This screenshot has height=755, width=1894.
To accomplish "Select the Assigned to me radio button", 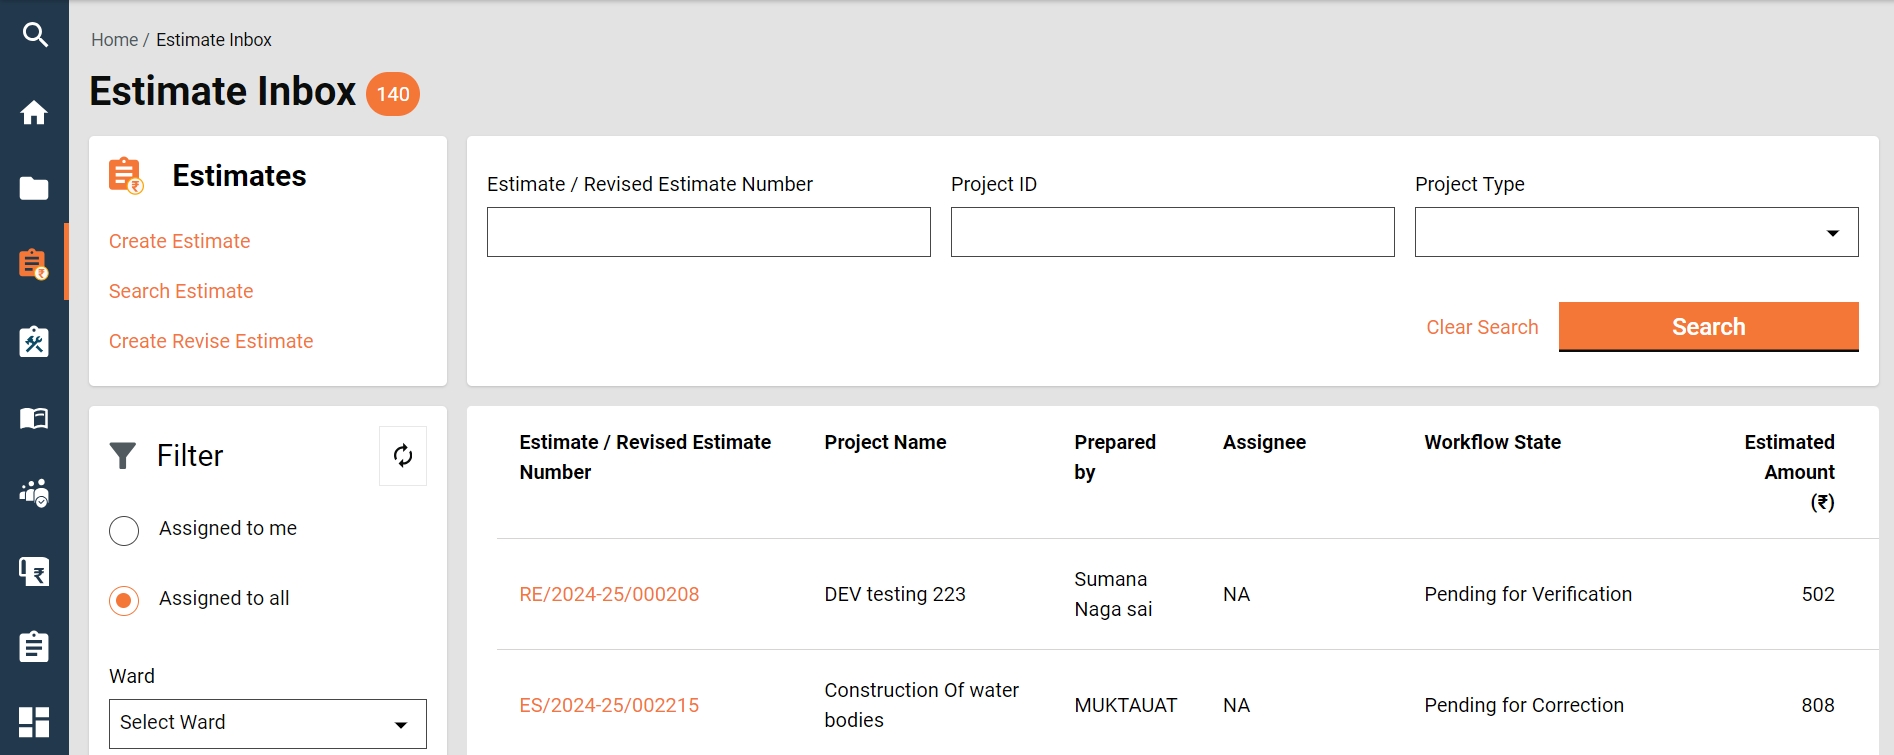I will tap(124, 530).
